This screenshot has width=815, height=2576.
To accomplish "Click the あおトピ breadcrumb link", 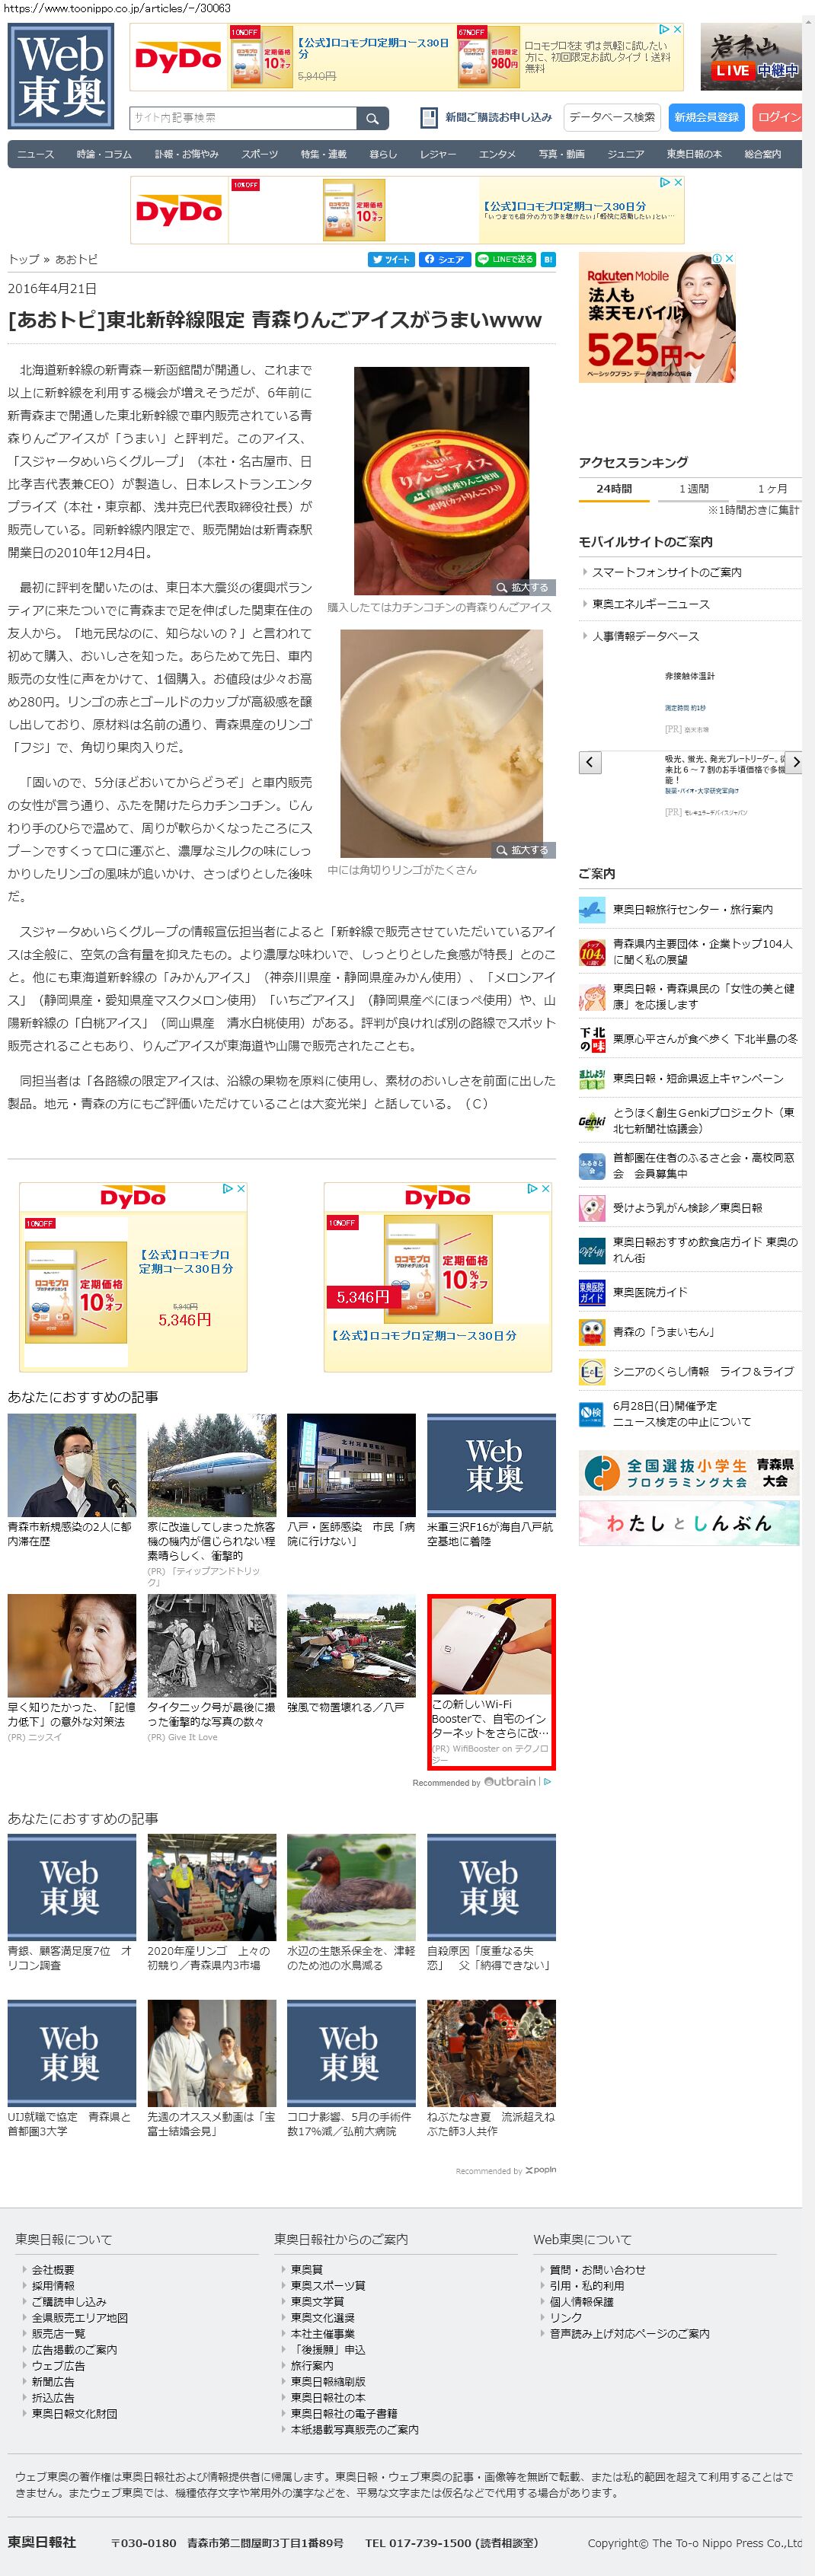I will pyautogui.click(x=77, y=259).
